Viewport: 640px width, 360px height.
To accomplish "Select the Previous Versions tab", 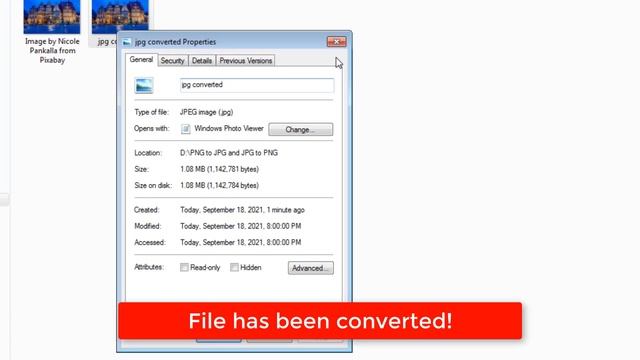I will [245, 61].
